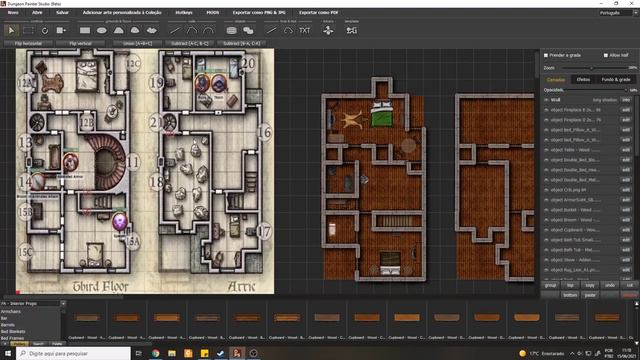640x360 pixels.
Task: Select the object Bath Tub Small layer row
Action: (x=587, y=240)
